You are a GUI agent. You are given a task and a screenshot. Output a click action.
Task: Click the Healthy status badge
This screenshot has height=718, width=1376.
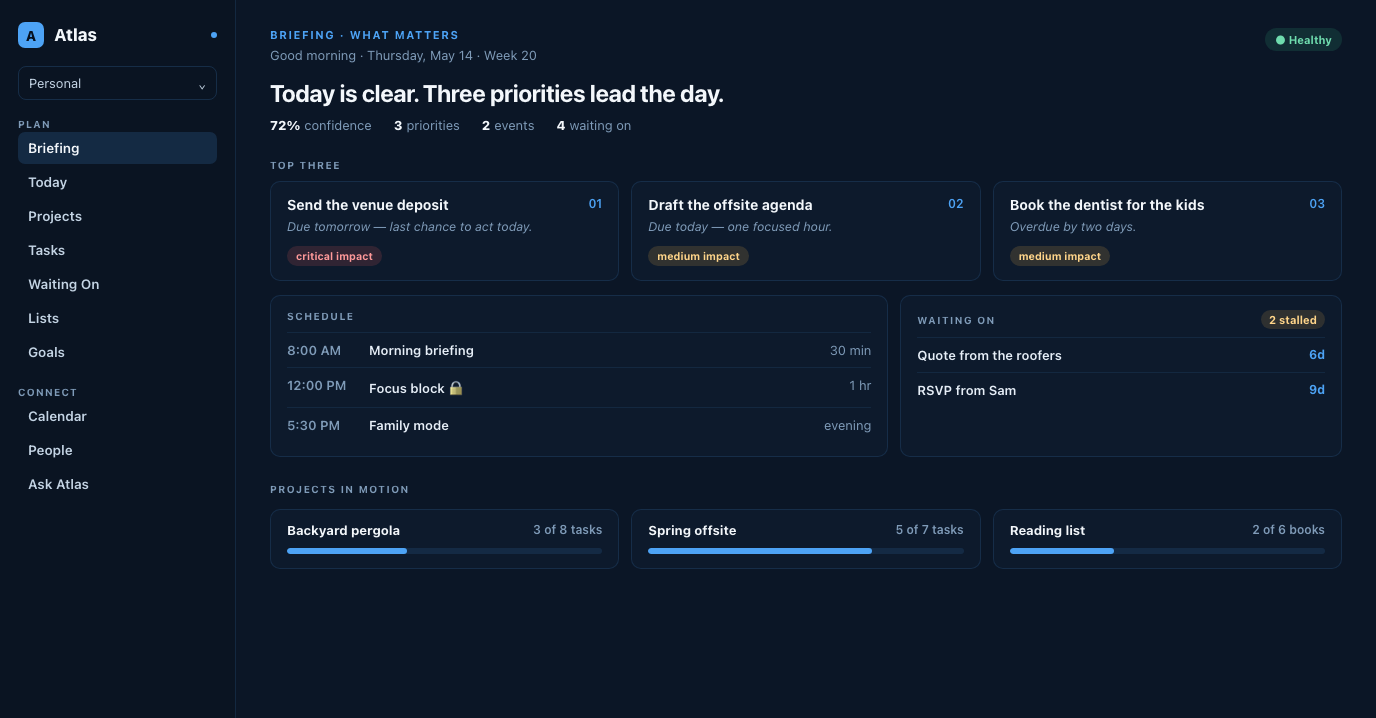(x=1303, y=40)
